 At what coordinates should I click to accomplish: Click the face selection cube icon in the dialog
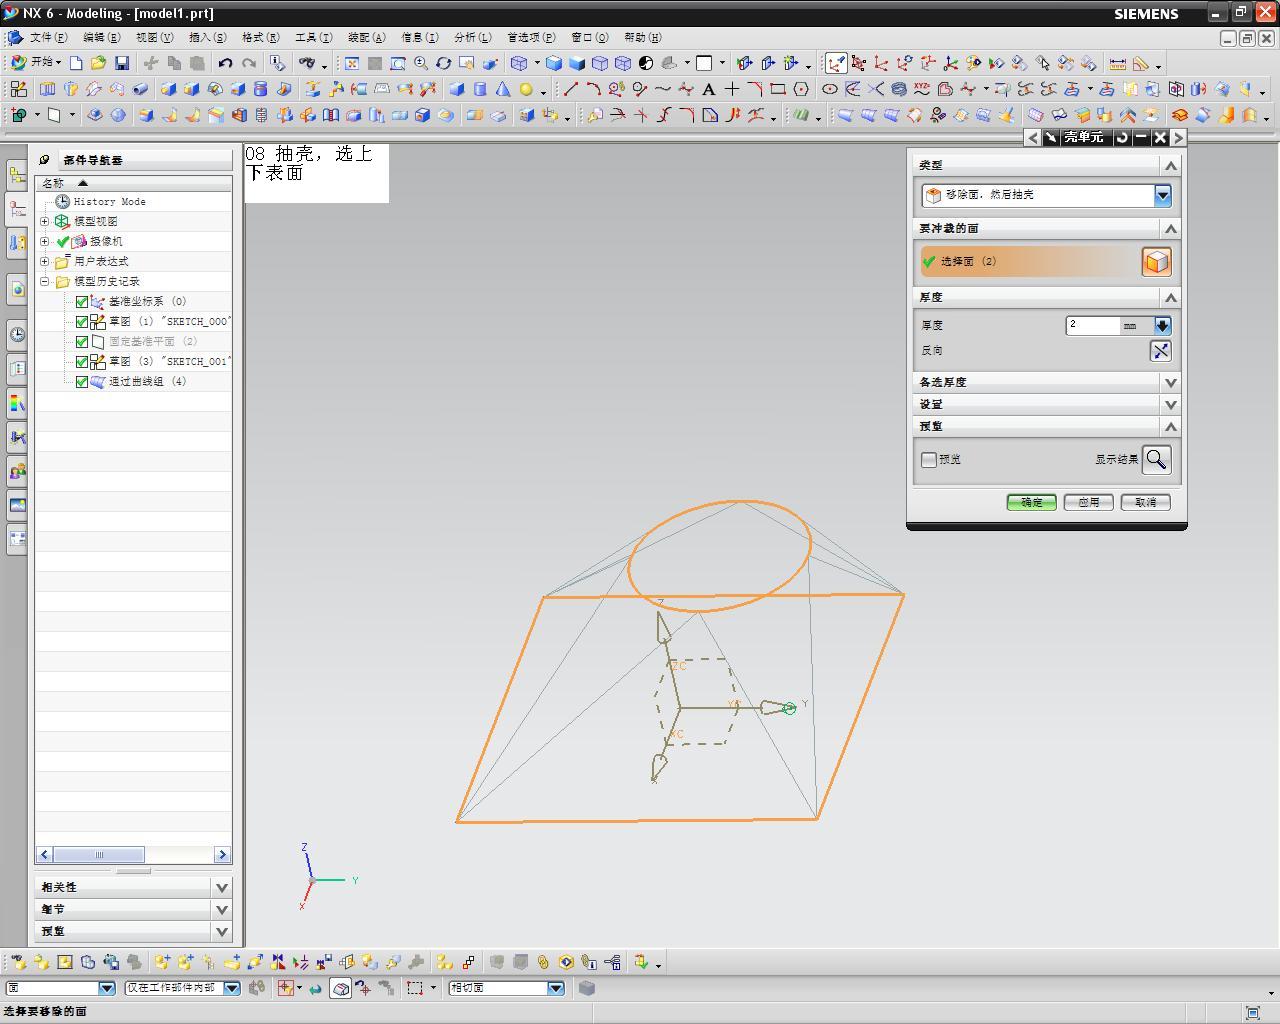(1156, 261)
